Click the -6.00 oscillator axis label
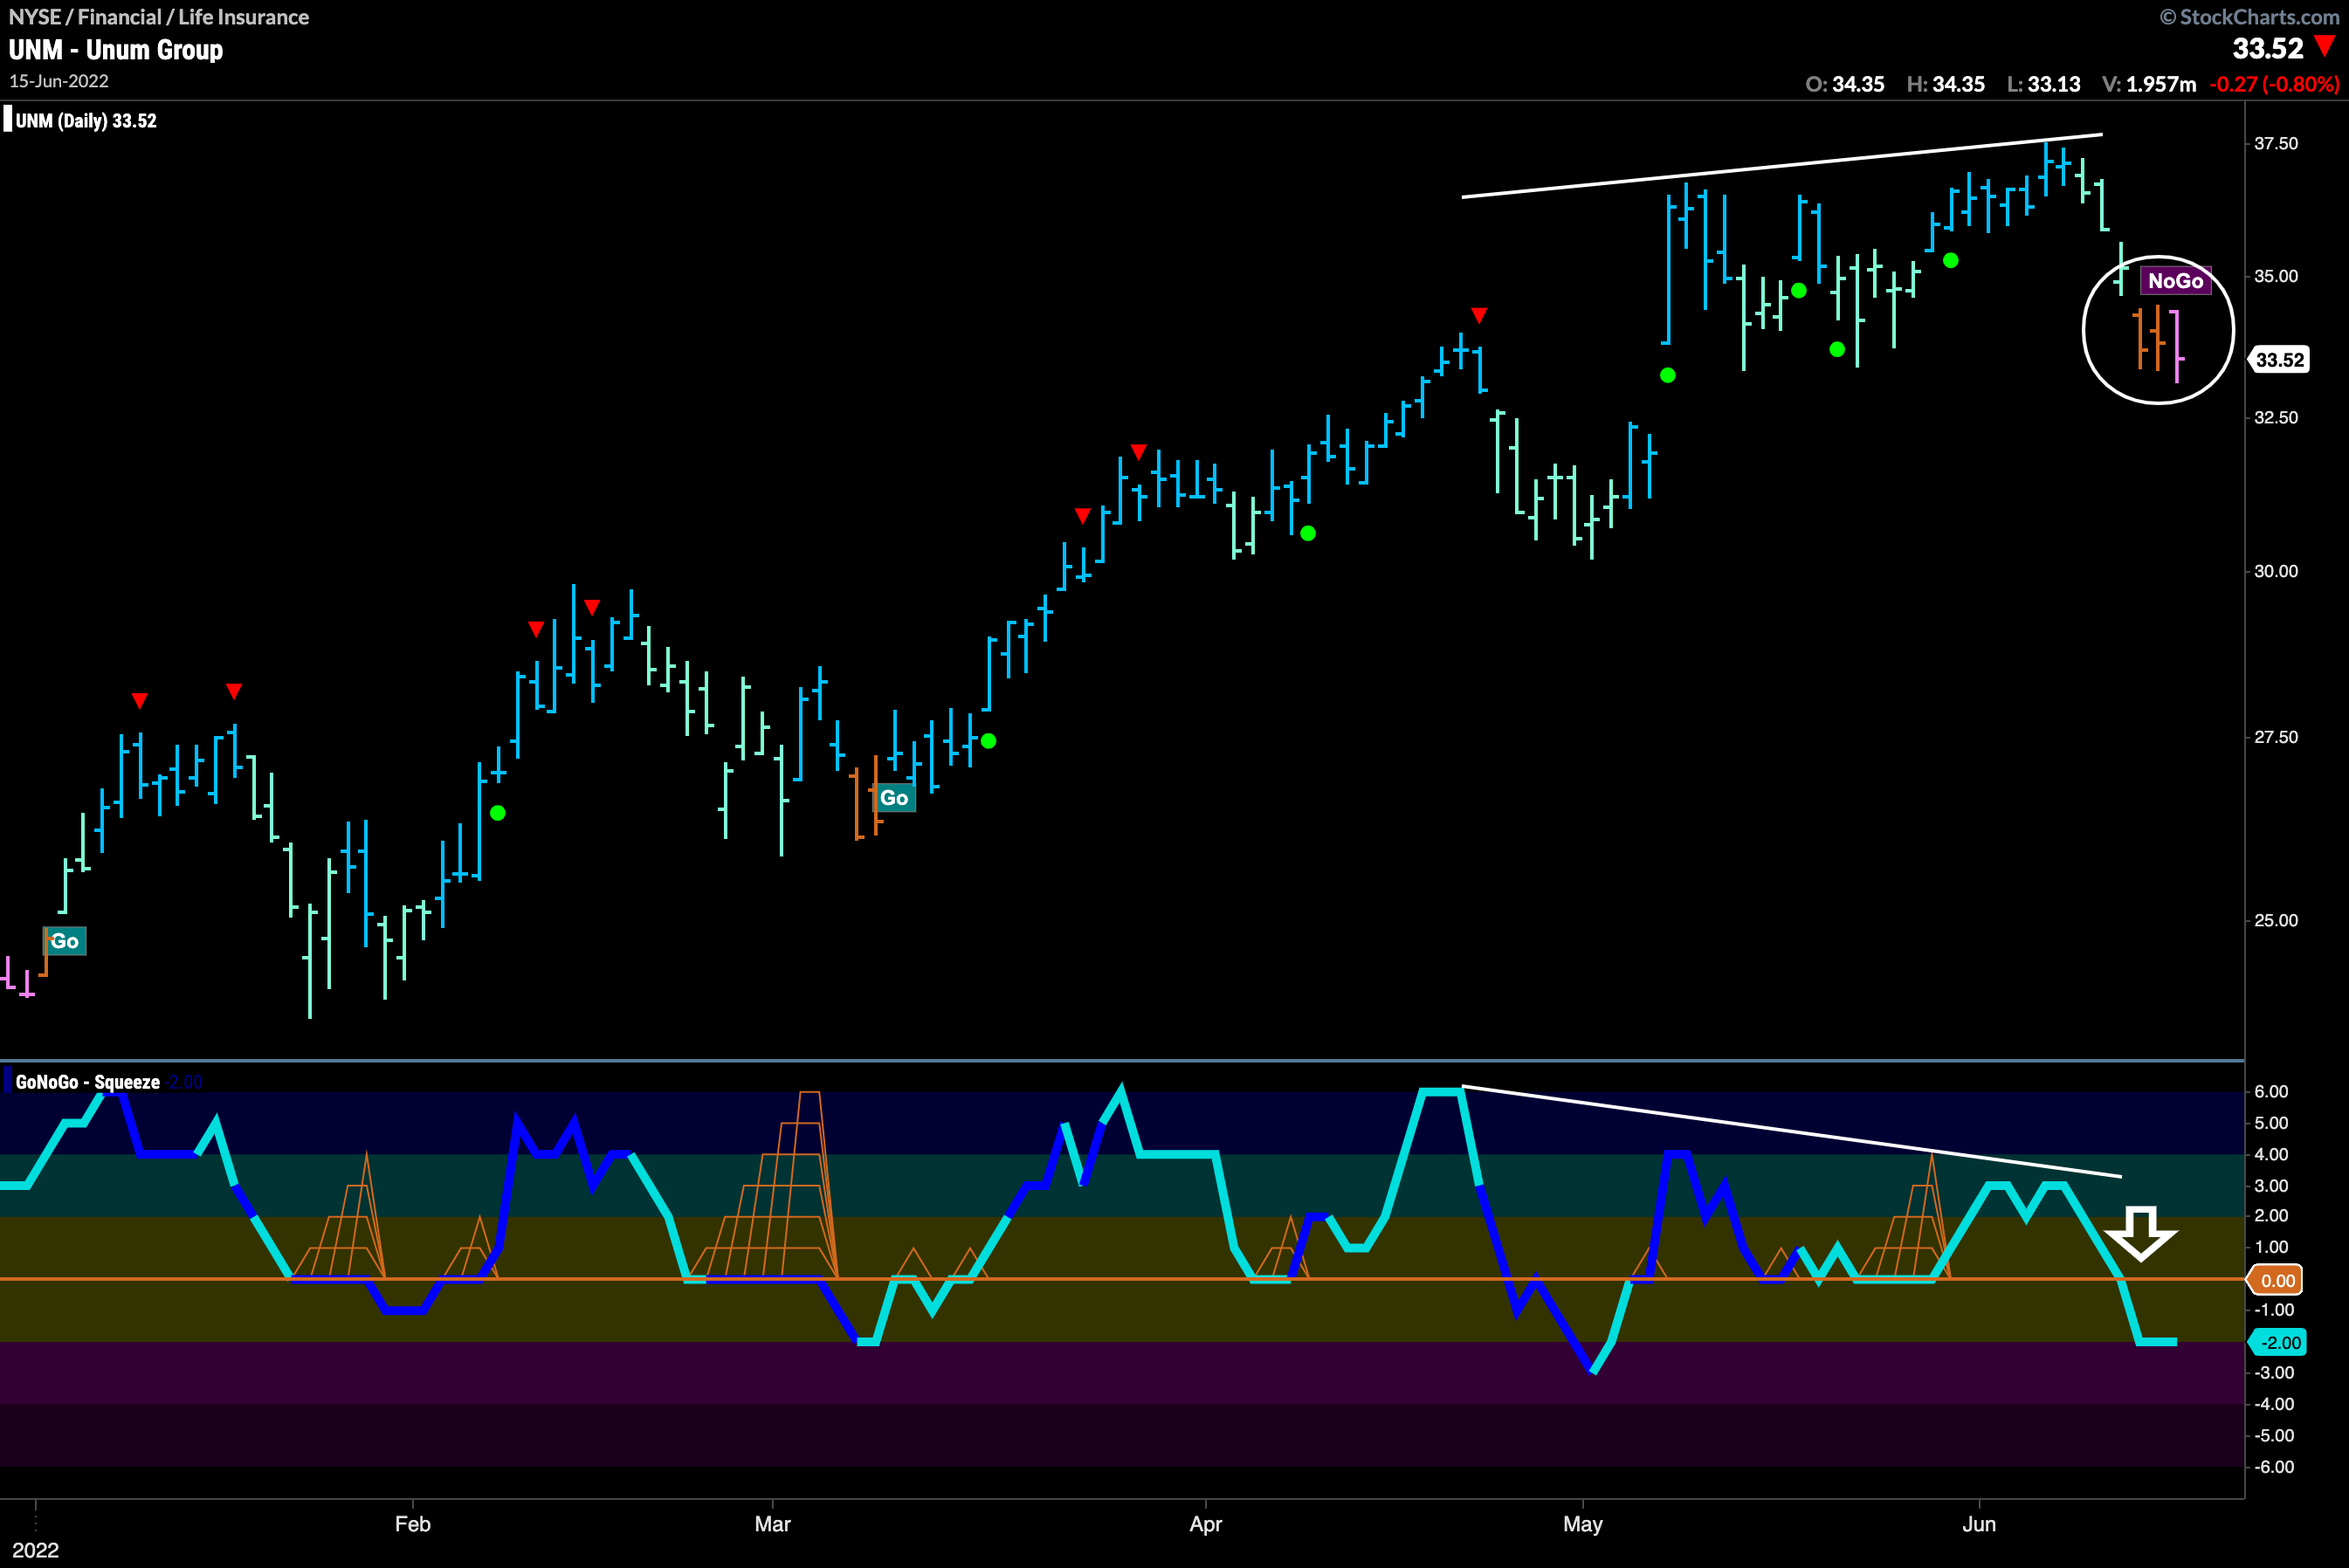Viewport: 2349px width, 1568px height. click(x=2273, y=1467)
